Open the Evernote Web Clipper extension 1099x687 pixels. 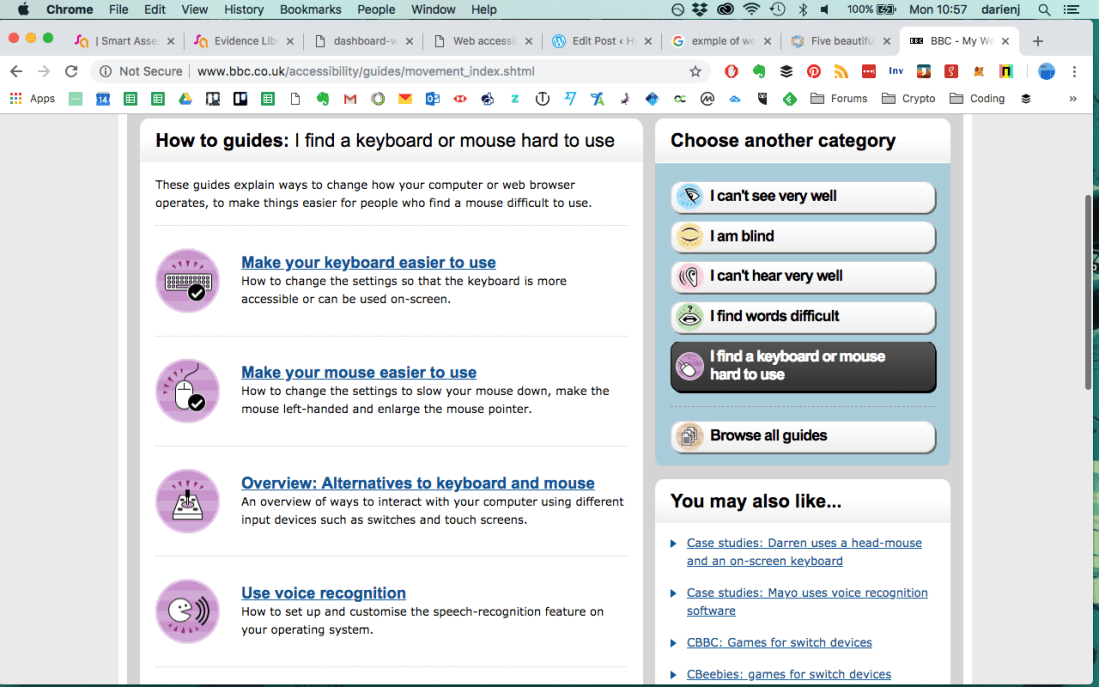tap(761, 72)
